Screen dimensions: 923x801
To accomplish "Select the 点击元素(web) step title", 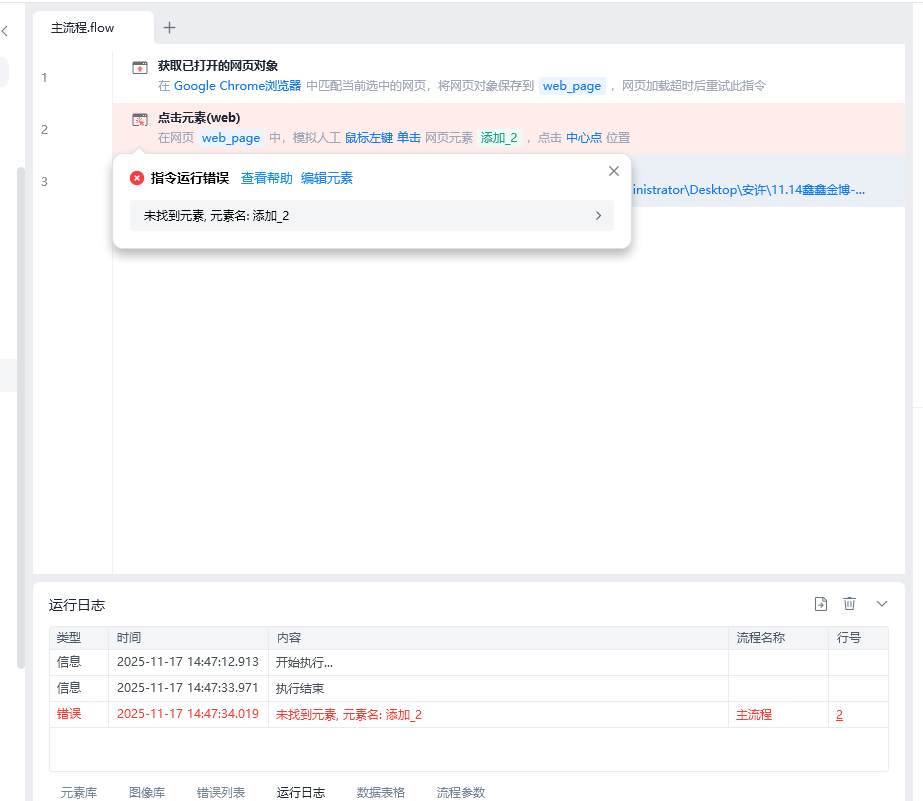I will (x=199, y=118).
